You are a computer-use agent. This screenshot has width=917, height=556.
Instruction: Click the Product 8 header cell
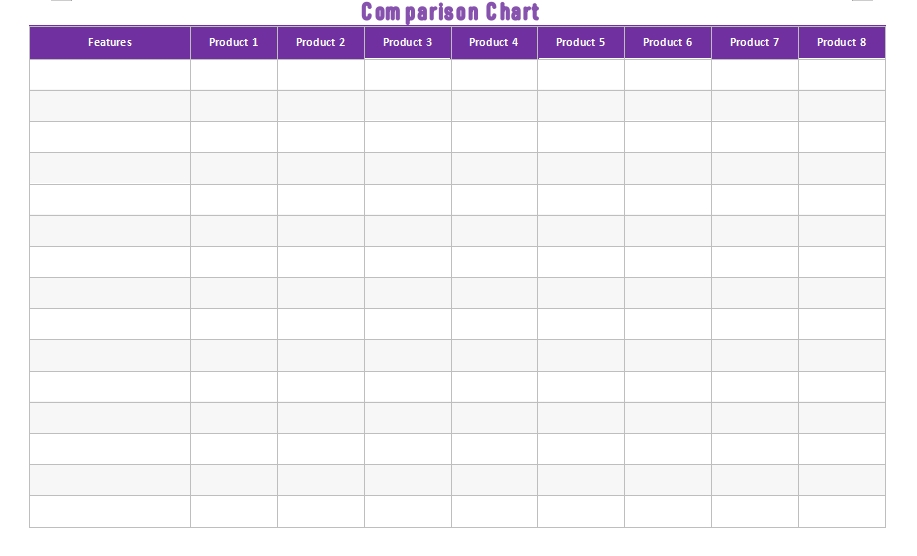pyautogui.click(x=842, y=43)
